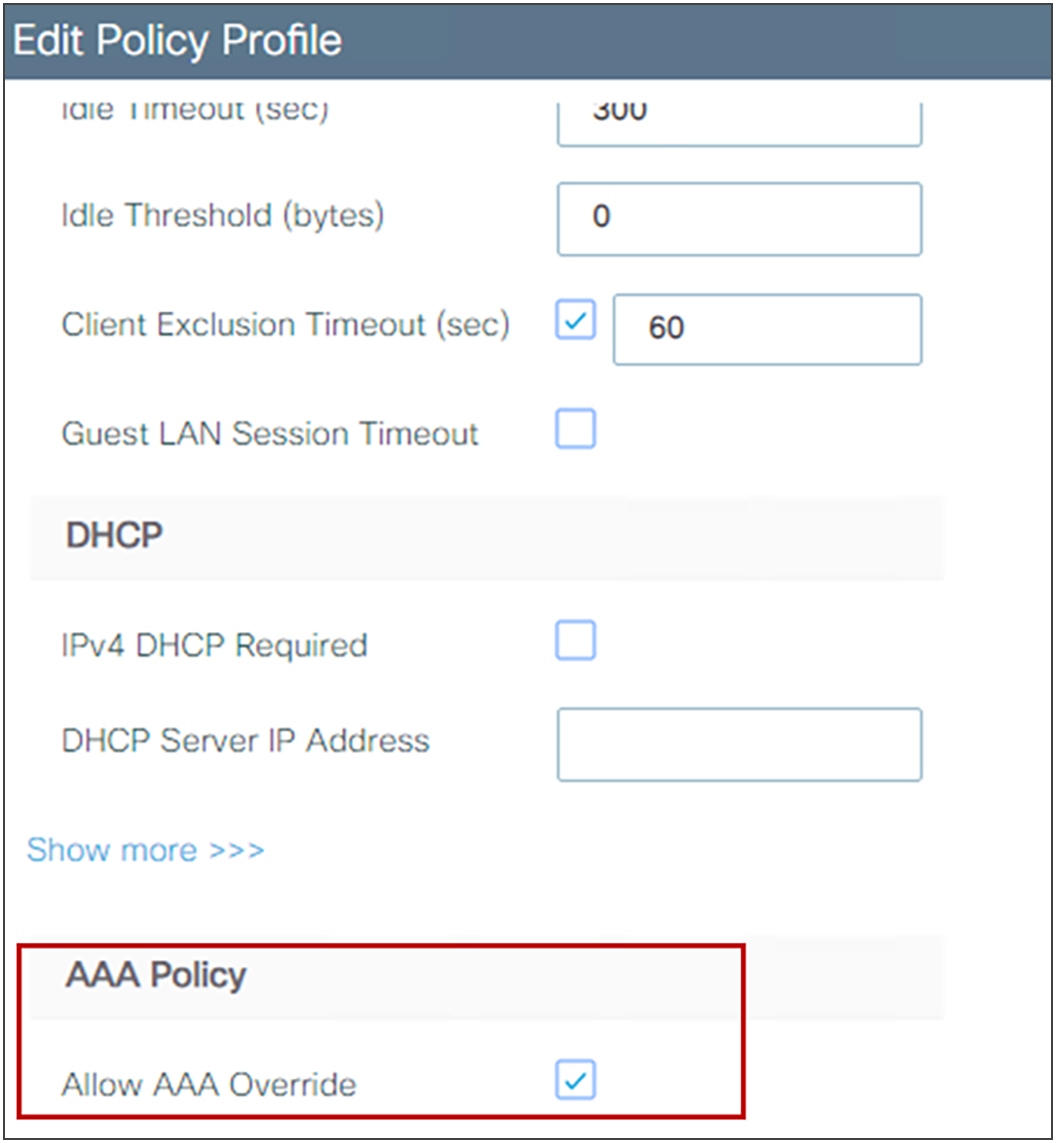Untick the Client Exclusion Timeout checkbox
This screenshot has width=1056, height=1143.
[576, 320]
